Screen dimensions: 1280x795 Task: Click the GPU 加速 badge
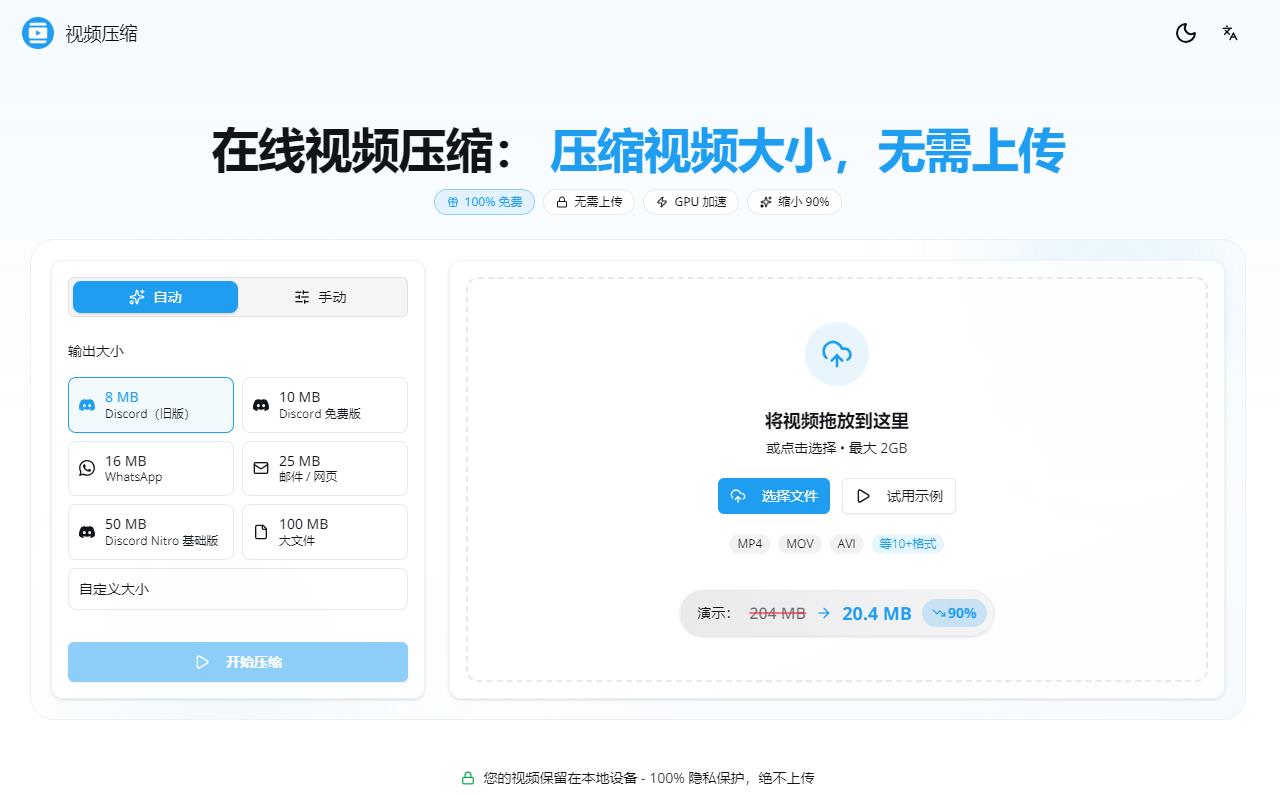click(690, 202)
